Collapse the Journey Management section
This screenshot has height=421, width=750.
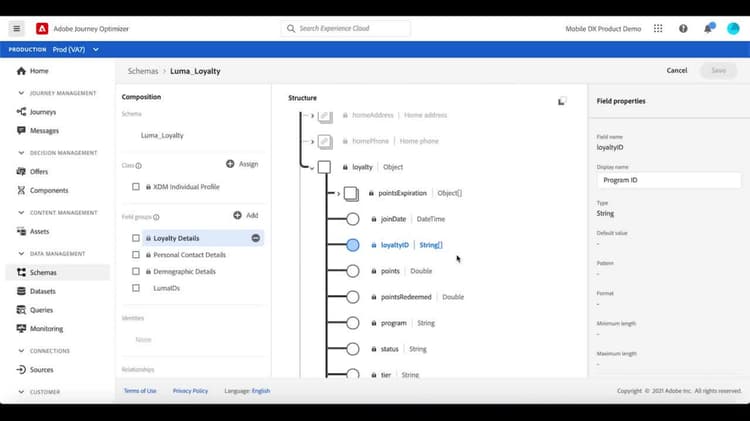(21, 93)
